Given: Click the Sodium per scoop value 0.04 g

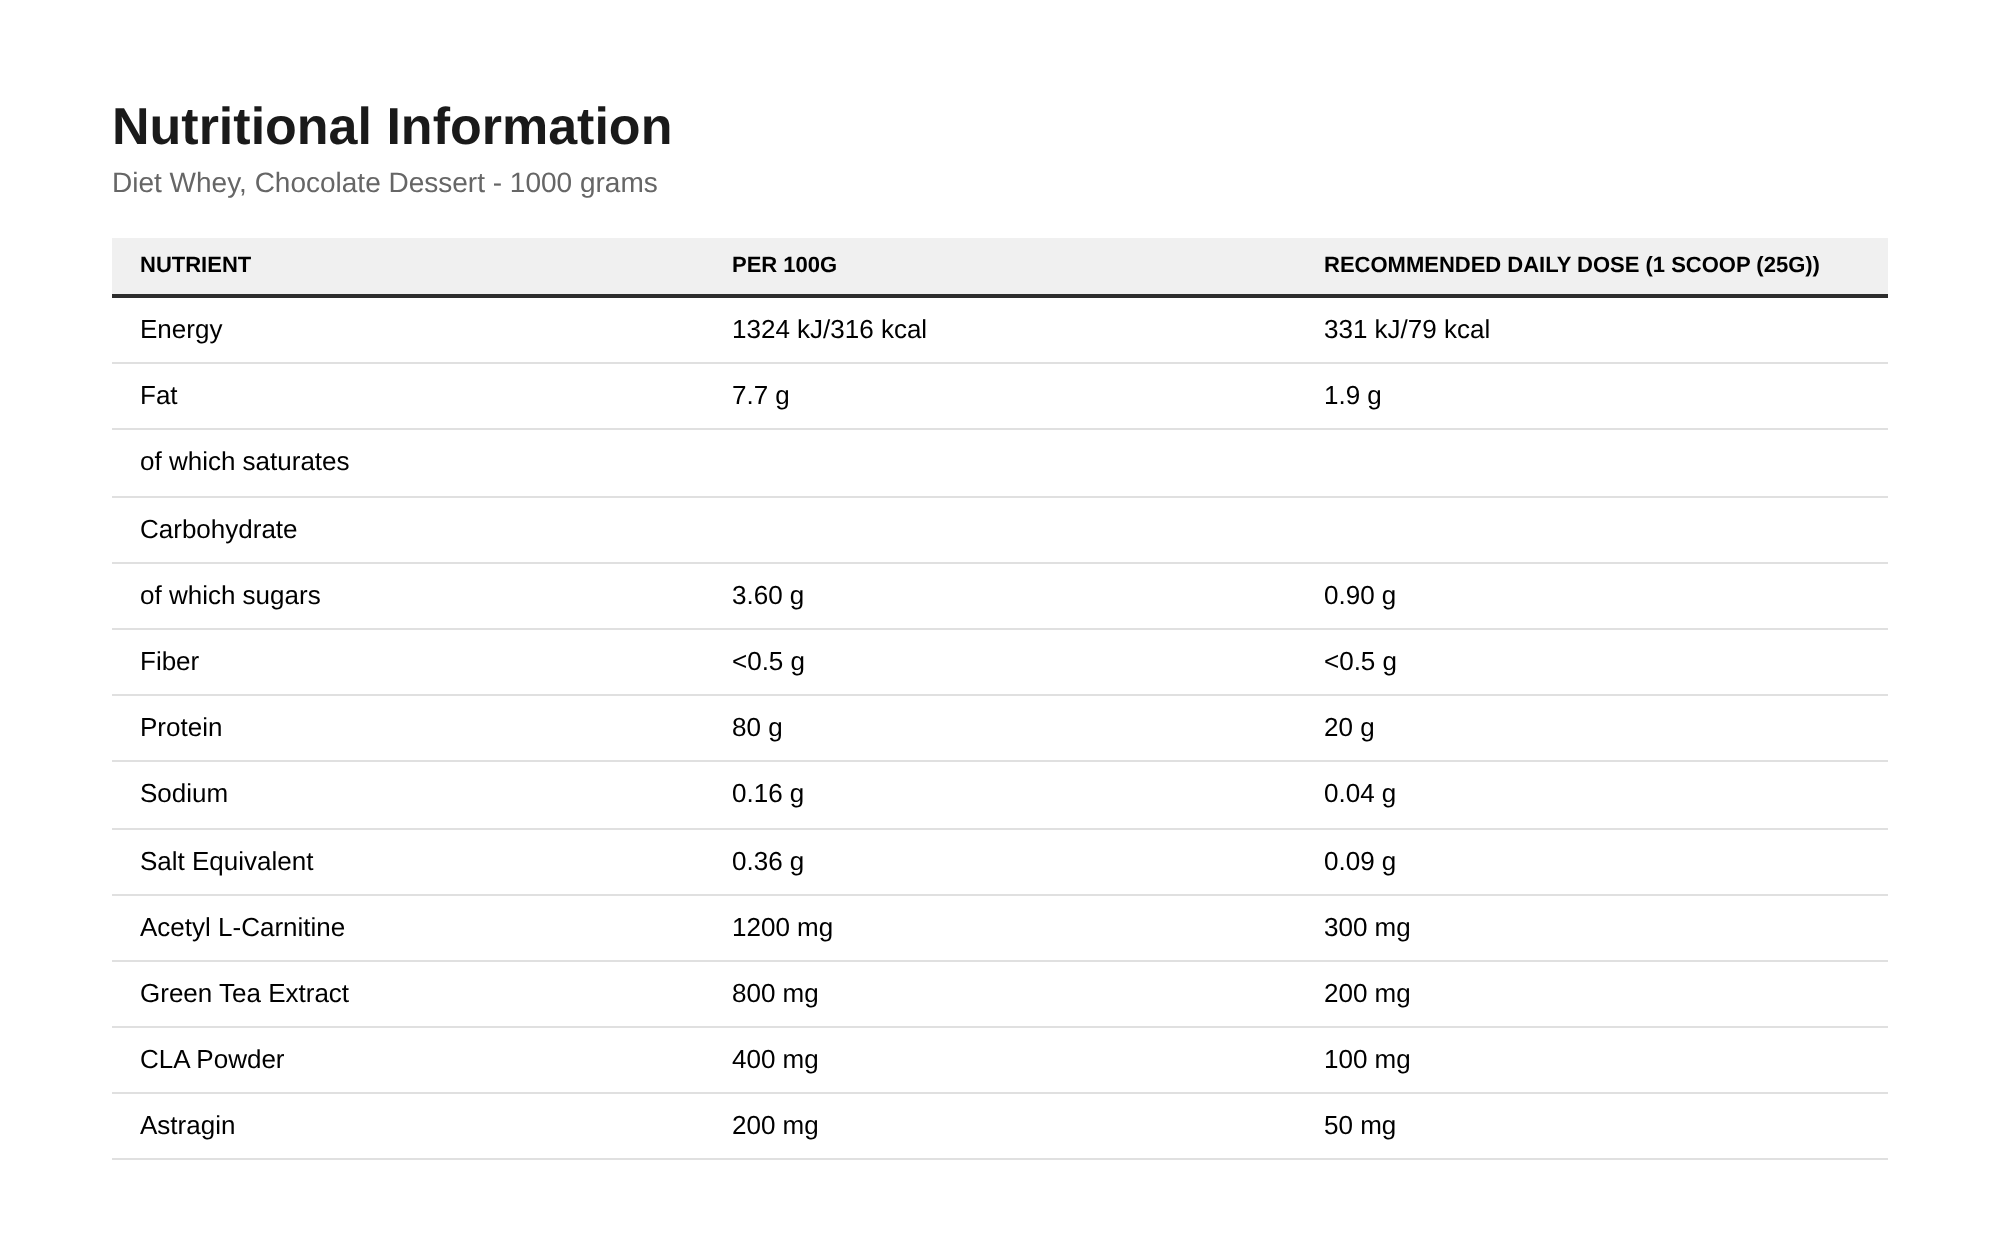Looking at the screenshot, I should tap(1360, 794).
